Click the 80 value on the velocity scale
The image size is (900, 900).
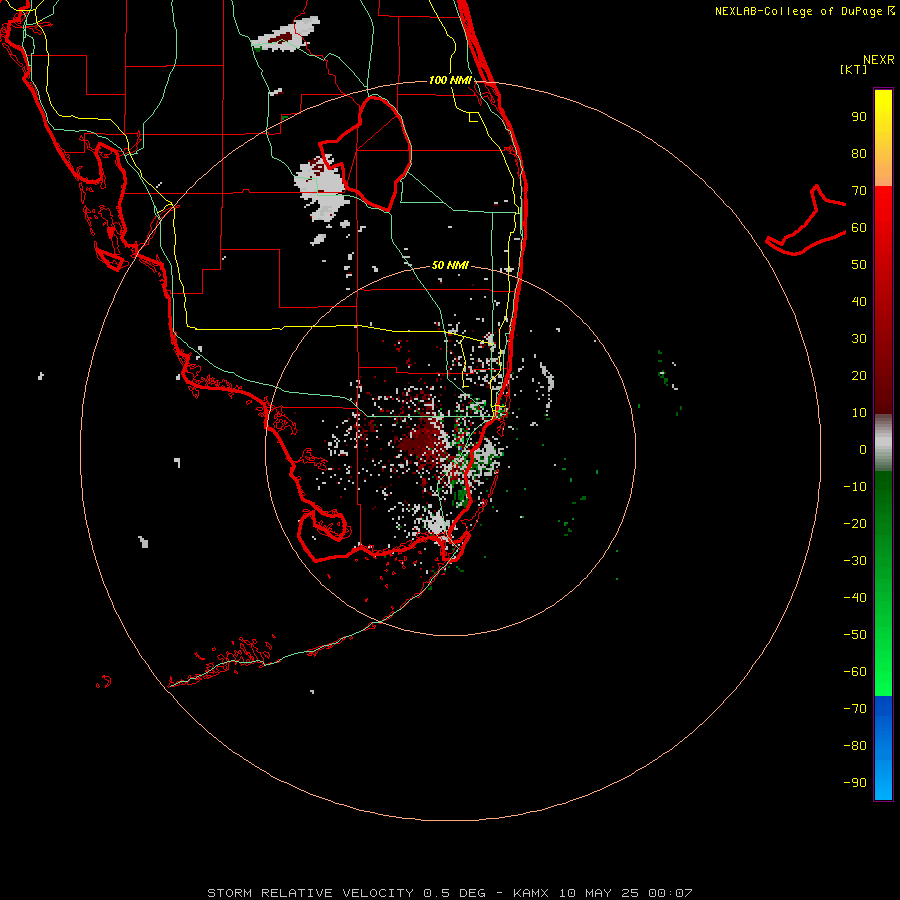click(859, 154)
